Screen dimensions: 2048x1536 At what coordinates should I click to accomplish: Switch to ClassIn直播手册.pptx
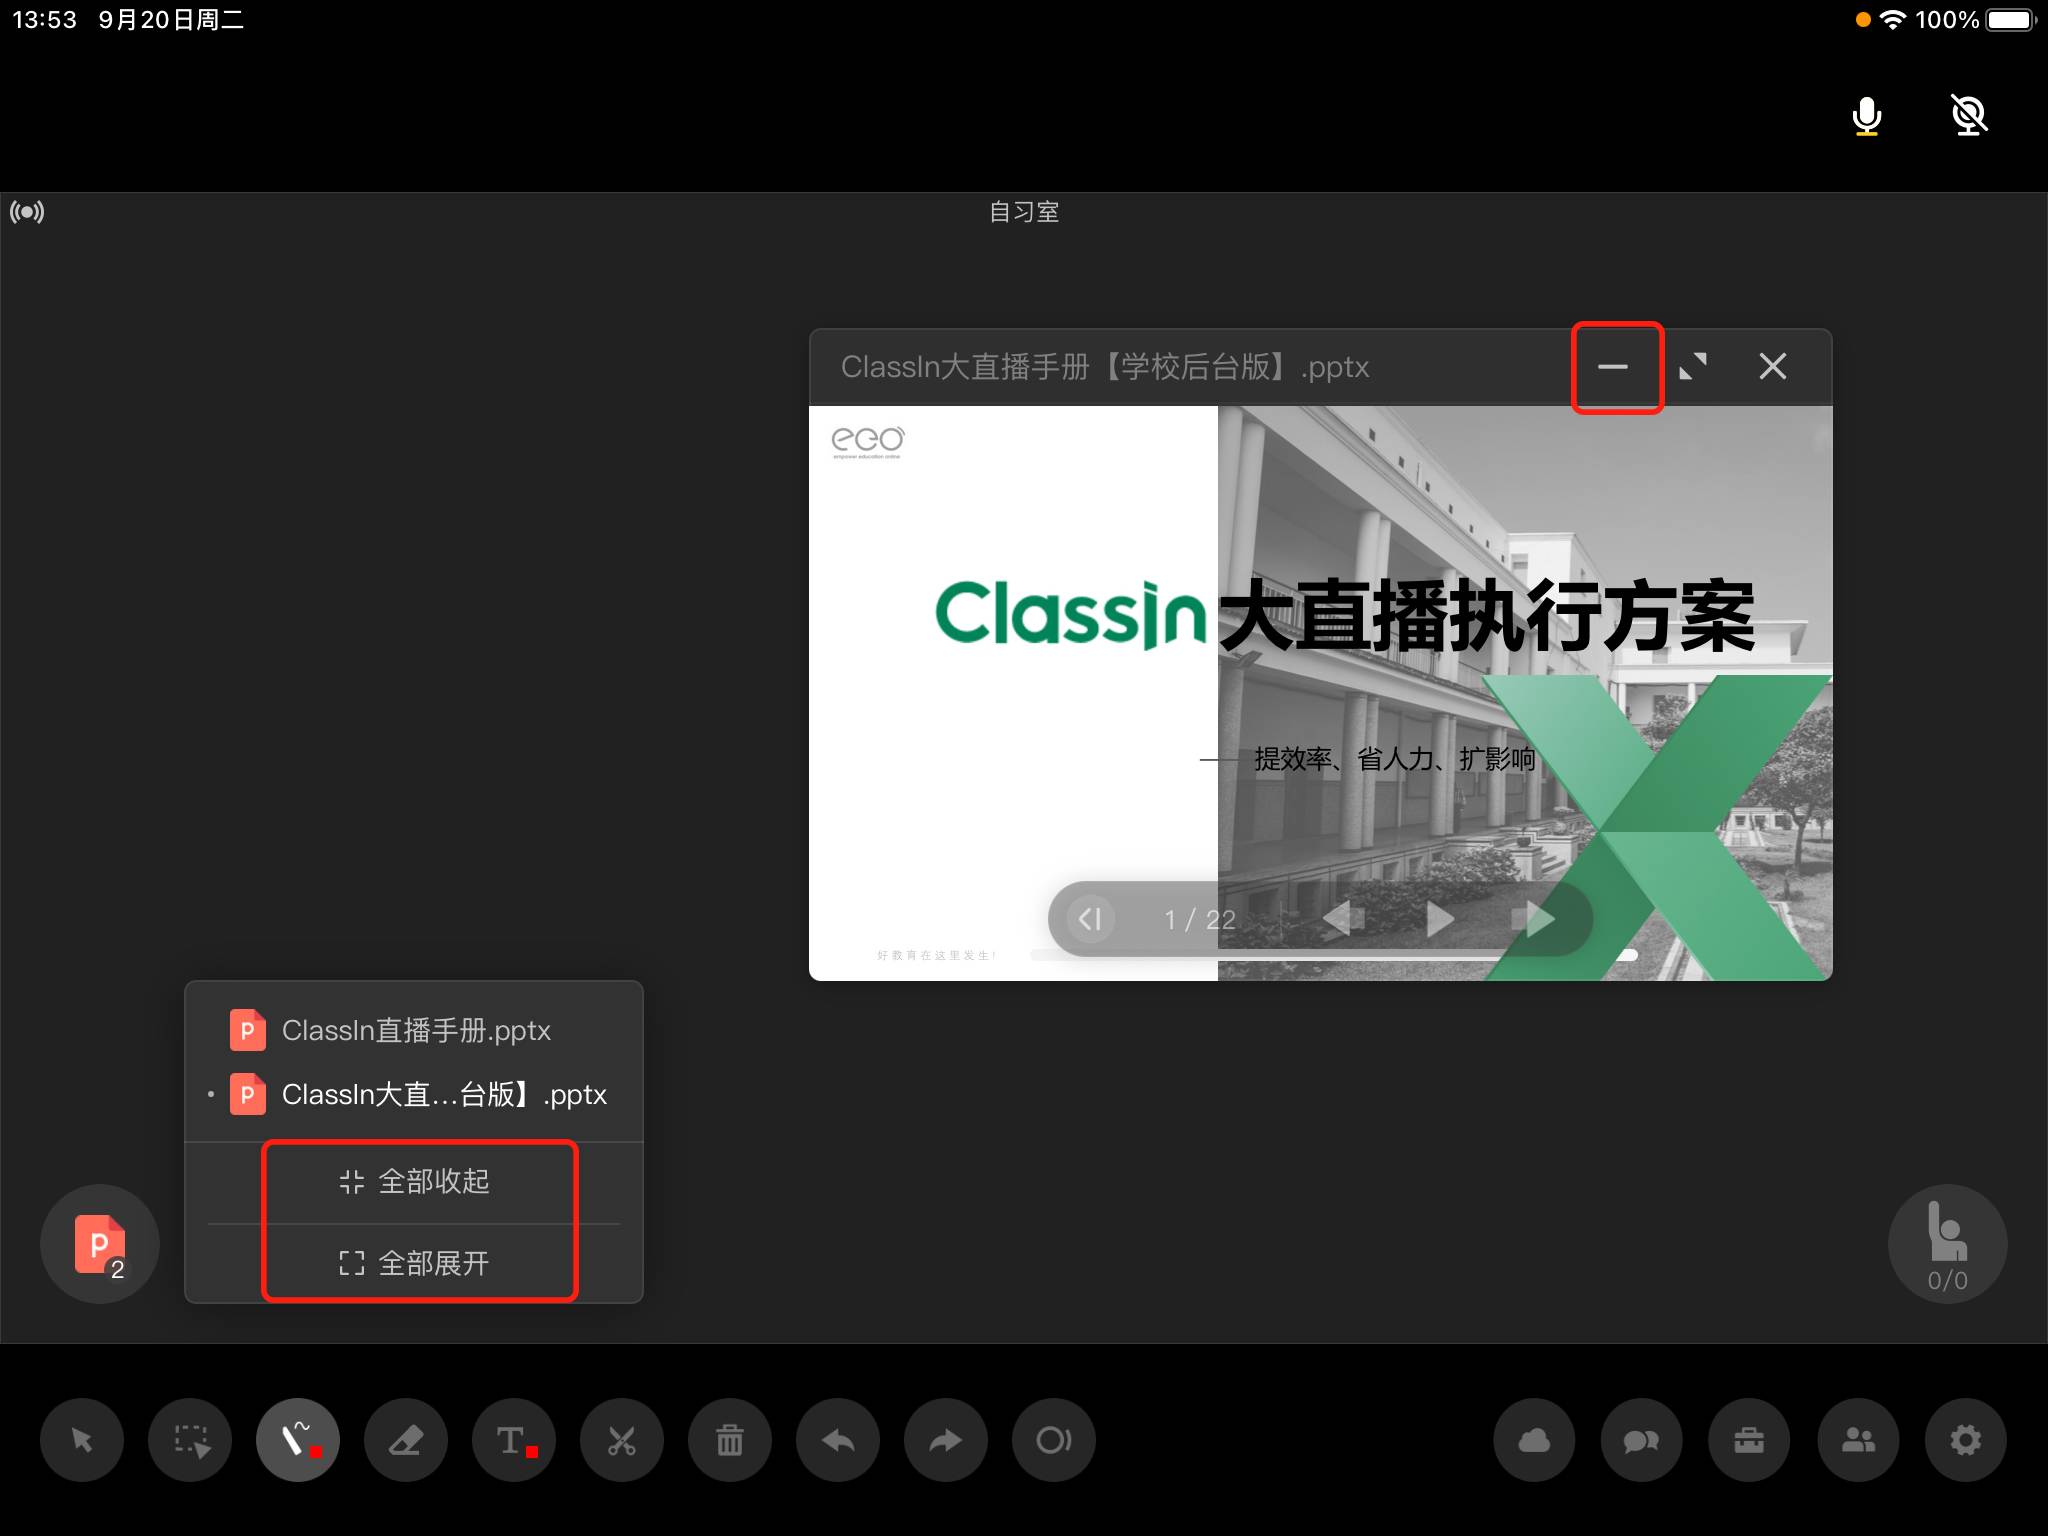[x=414, y=1030]
